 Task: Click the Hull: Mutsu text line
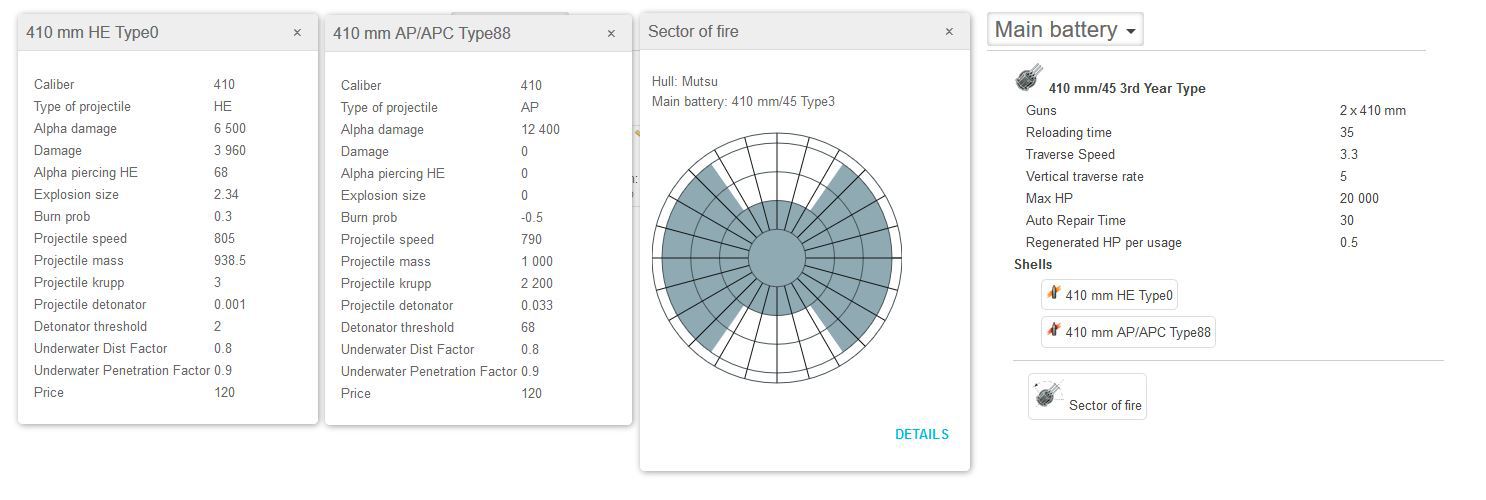(685, 81)
